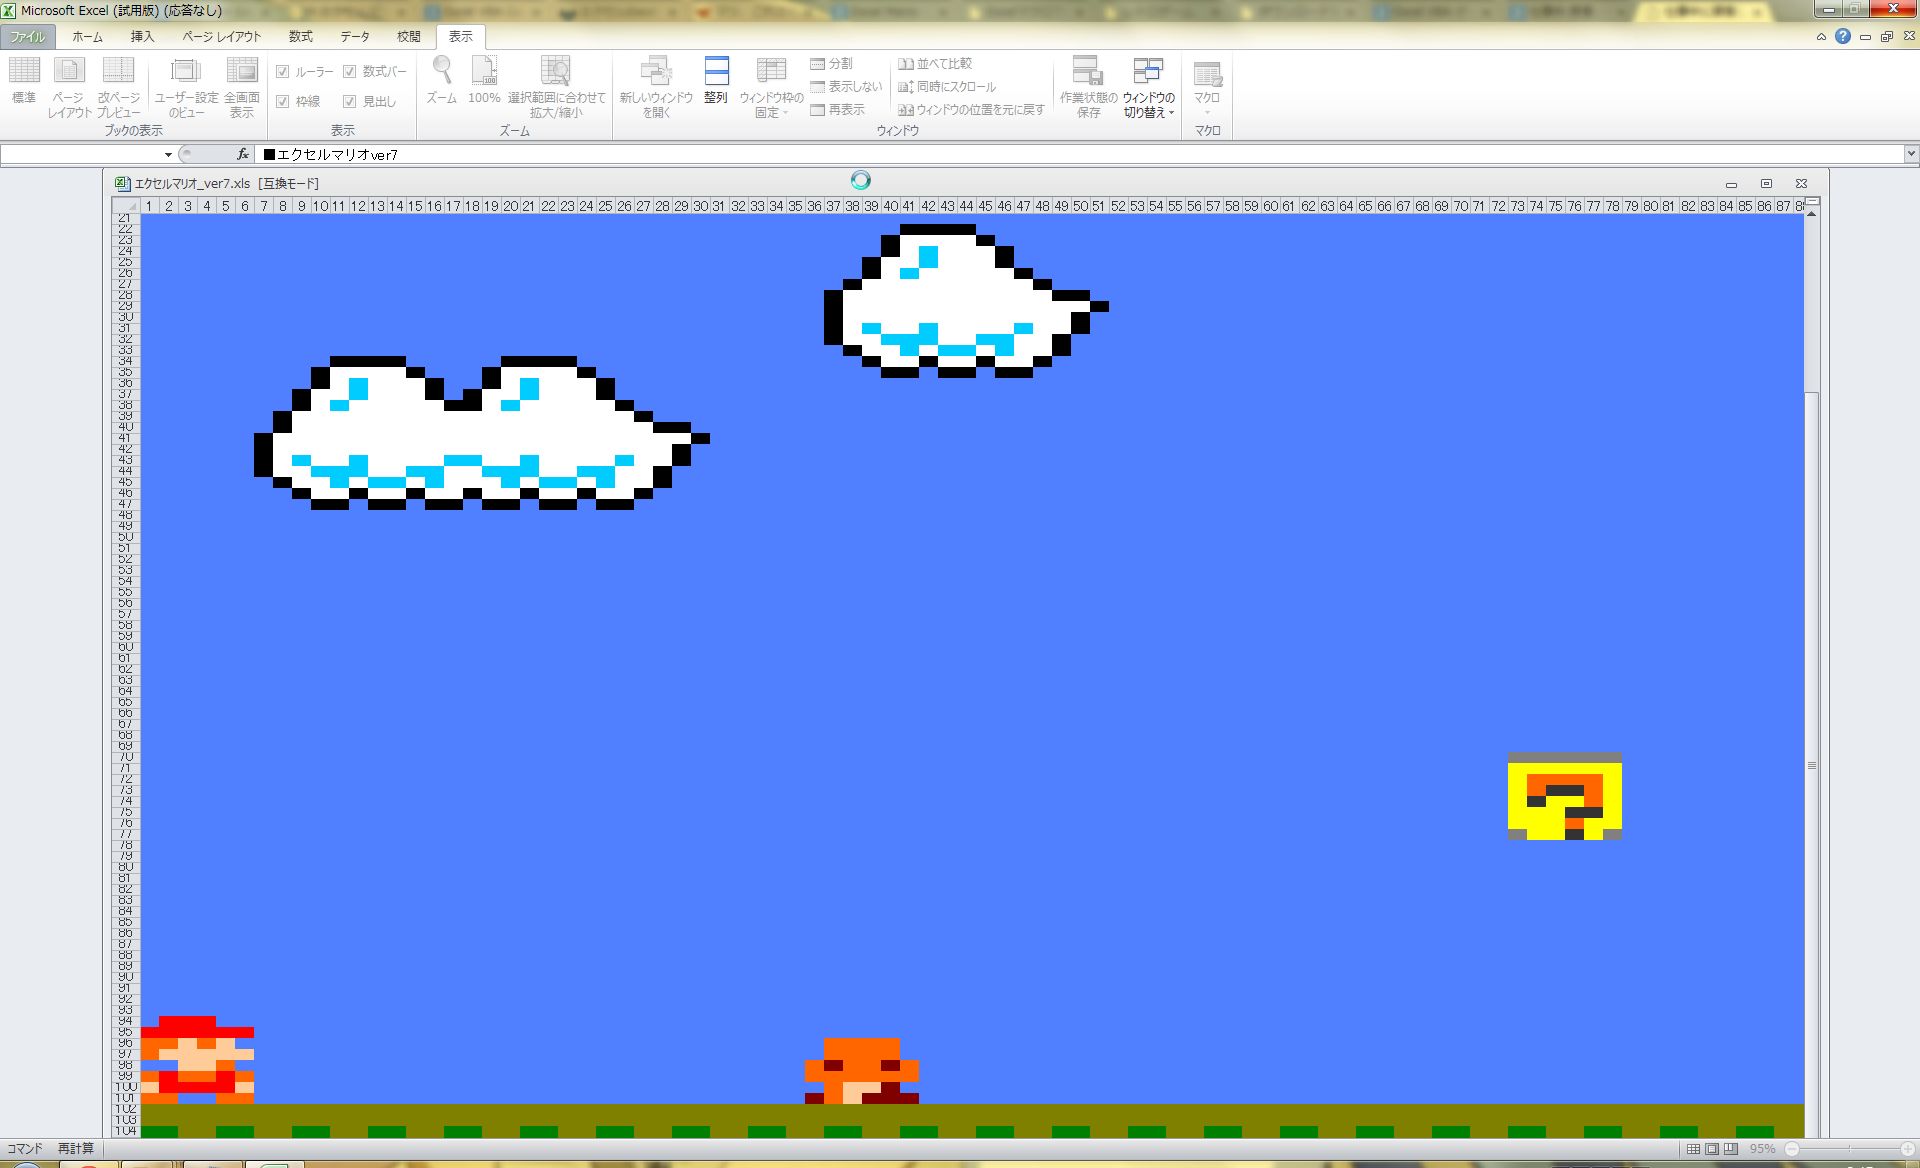The height and width of the screenshot is (1168, 1920).
Task: Click select-all corner of the worksheet grid
Action: pos(125,205)
